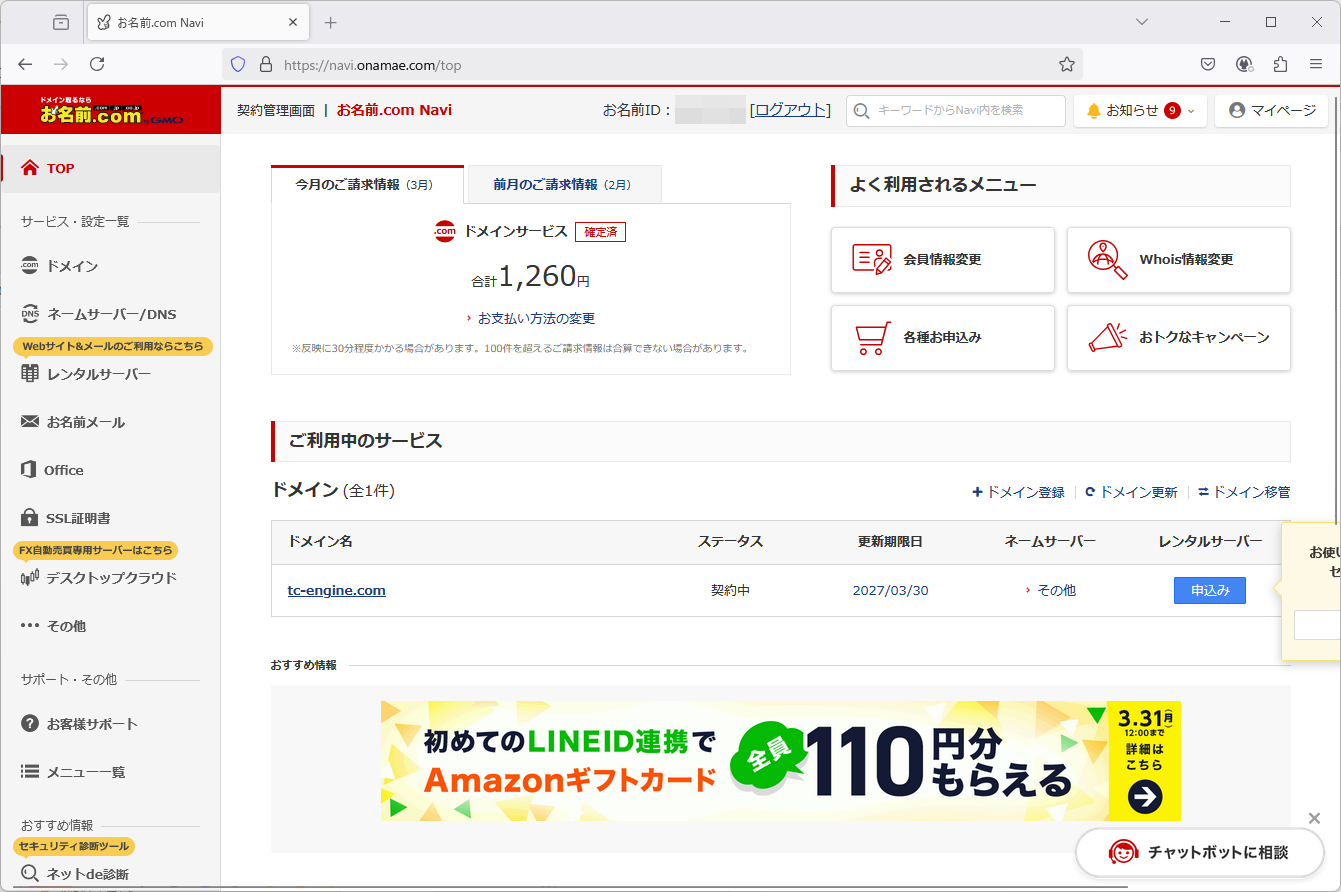1341x892 pixels.
Task: Open おトクなキャンペーン megaphone icon
Action: pos(1107,338)
